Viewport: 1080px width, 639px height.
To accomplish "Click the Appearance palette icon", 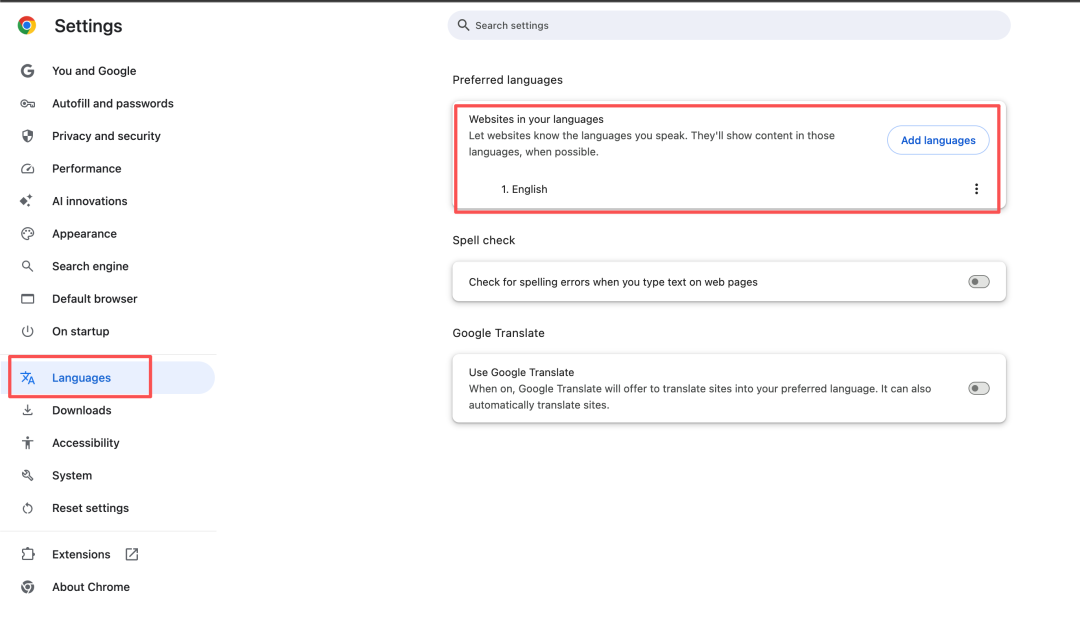I will pyautogui.click(x=28, y=234).
